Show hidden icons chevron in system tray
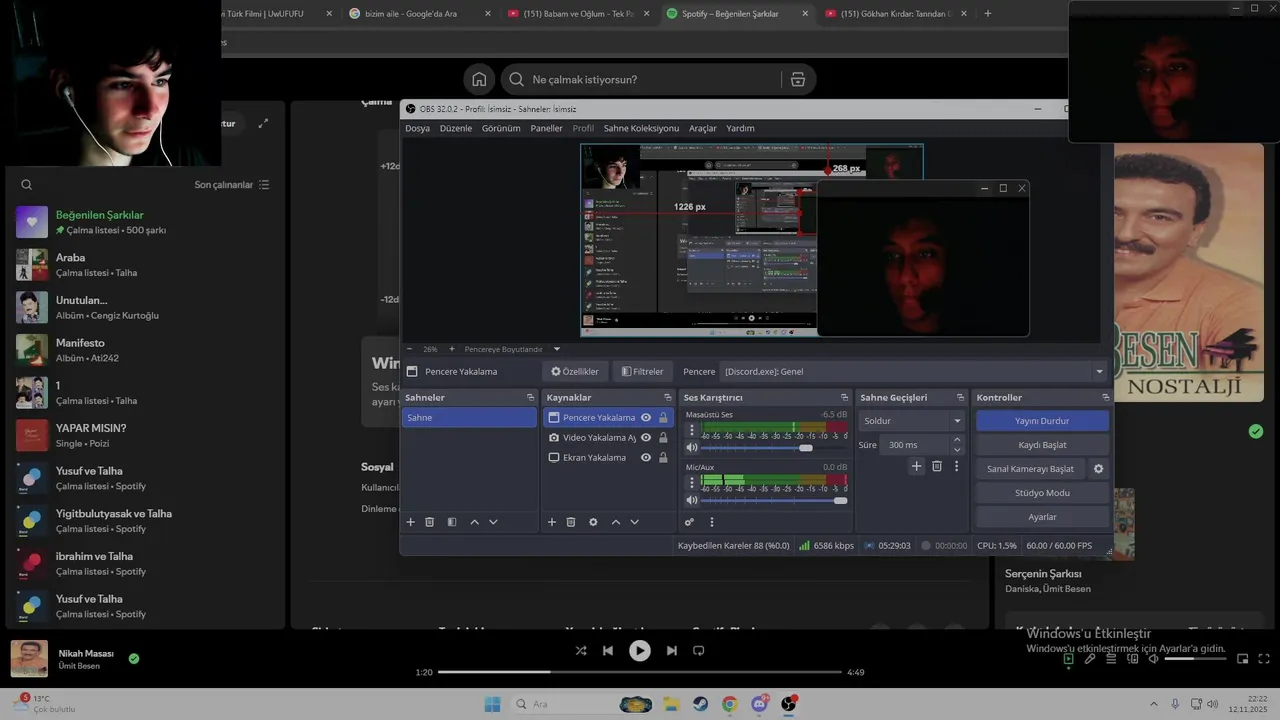Image resolution: width=1280 pixels, height=720 pixels. click(1154, 704)
